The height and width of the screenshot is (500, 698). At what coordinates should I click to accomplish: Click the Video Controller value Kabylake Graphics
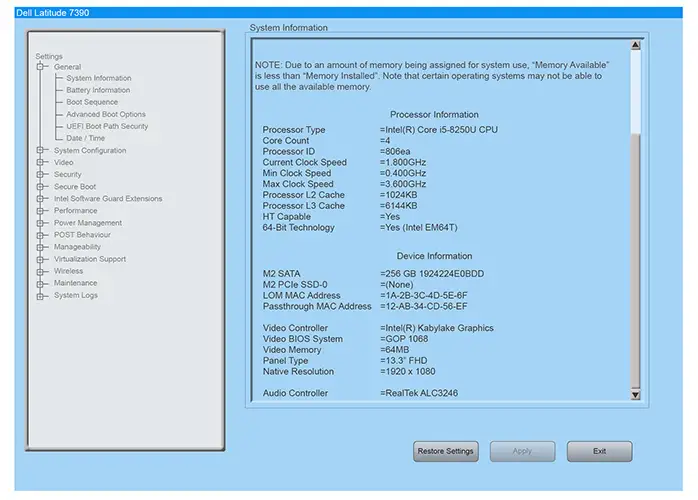tap(437, 328)
